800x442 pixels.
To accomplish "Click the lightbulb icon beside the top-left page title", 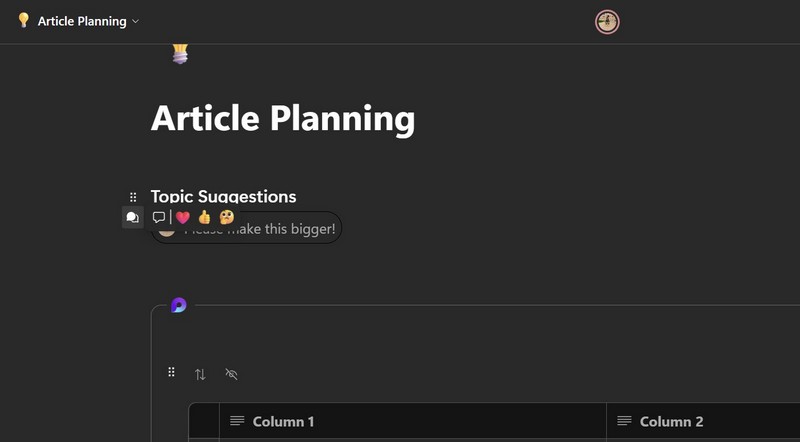I will coord(24,20).
